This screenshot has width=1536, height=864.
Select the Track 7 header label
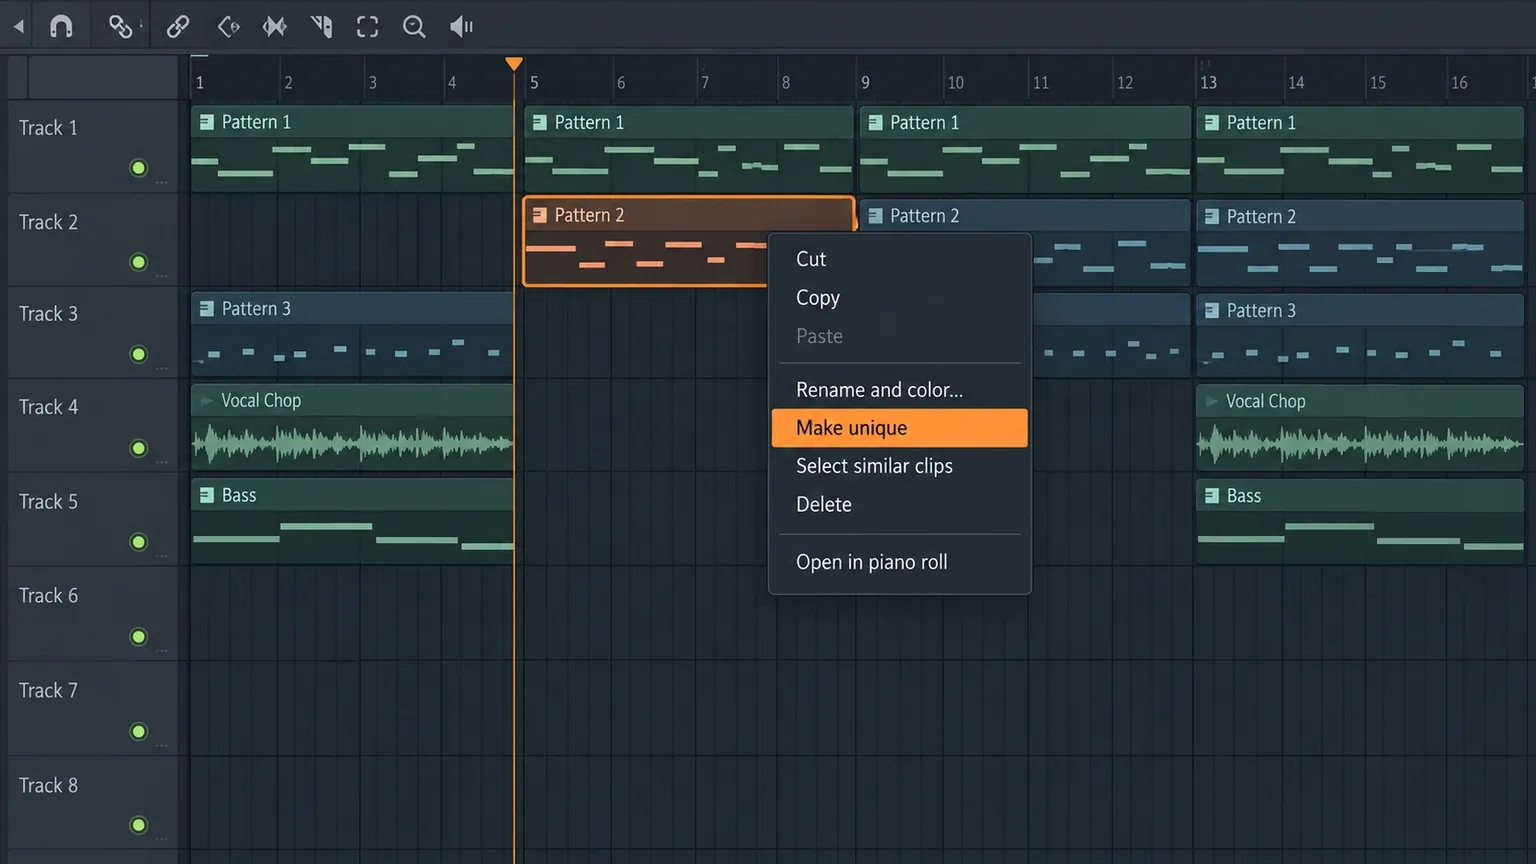tap(48, 691)
